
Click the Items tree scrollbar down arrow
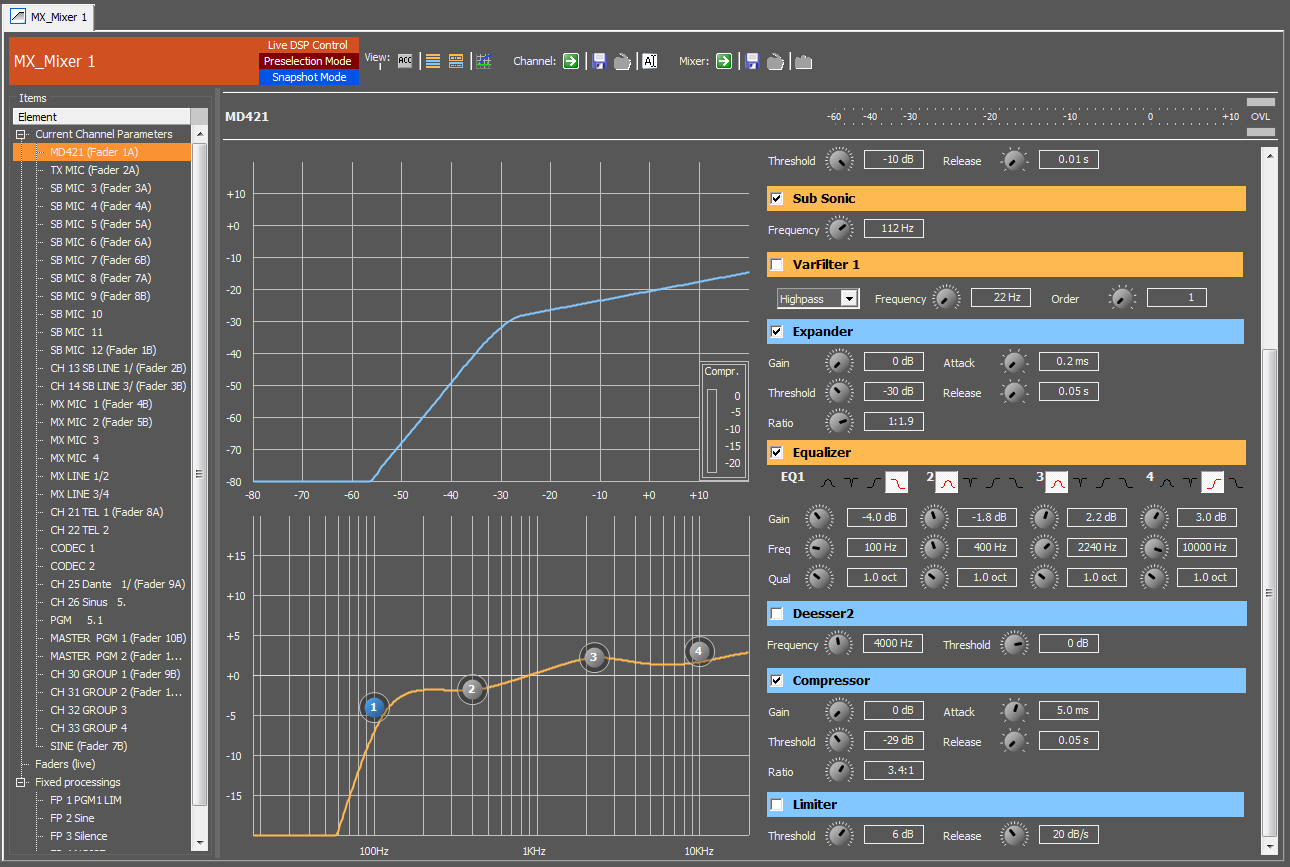pos(200,844)
